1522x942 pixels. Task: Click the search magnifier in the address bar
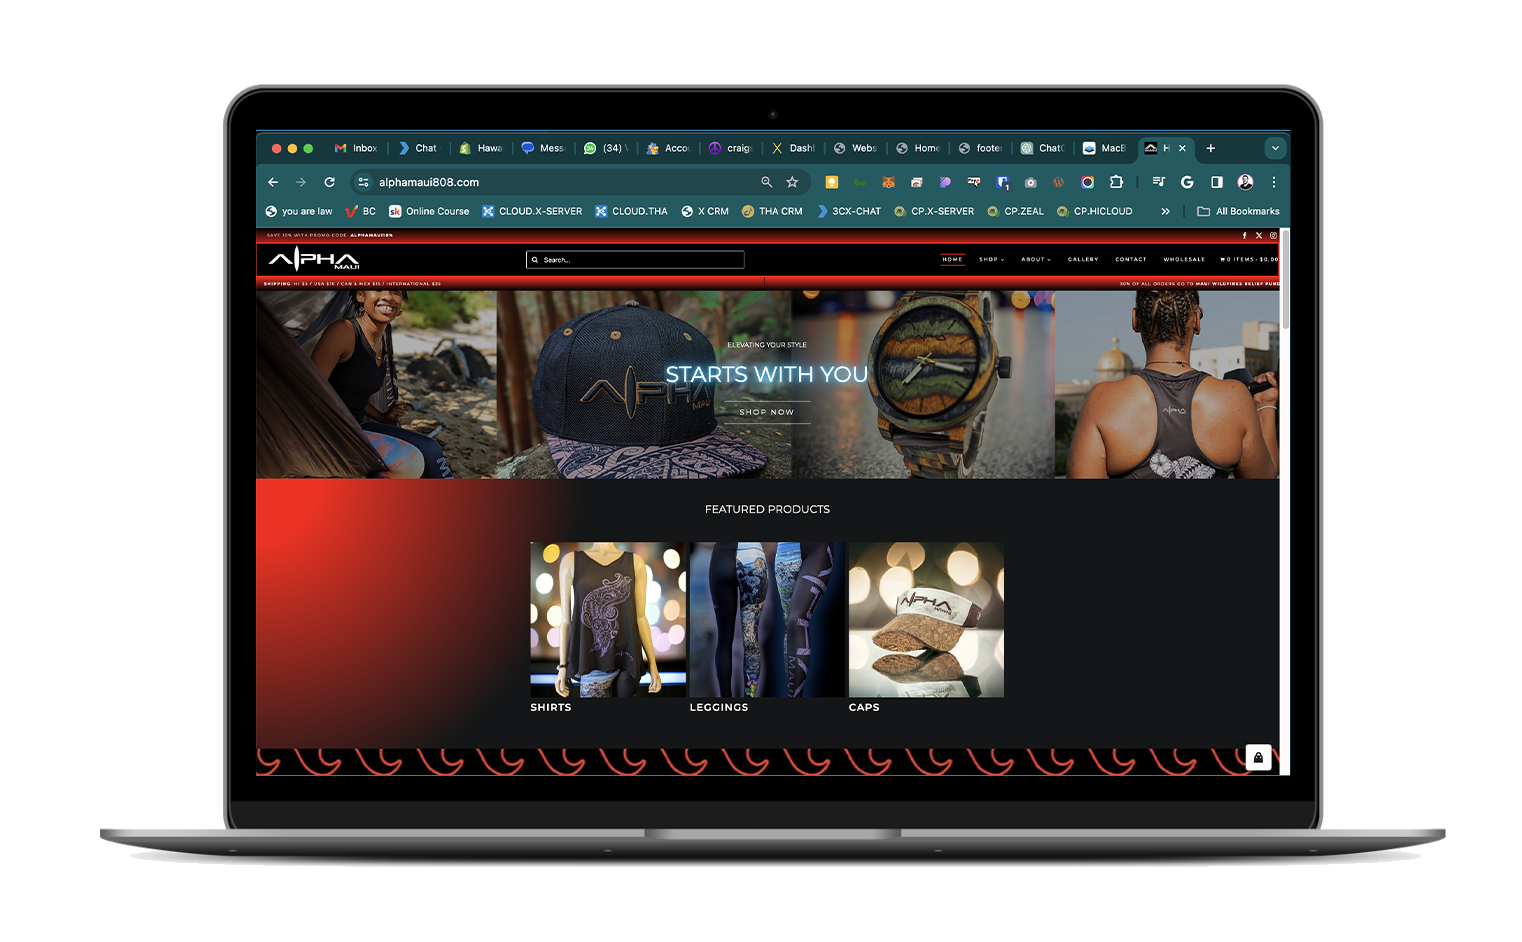766,182
